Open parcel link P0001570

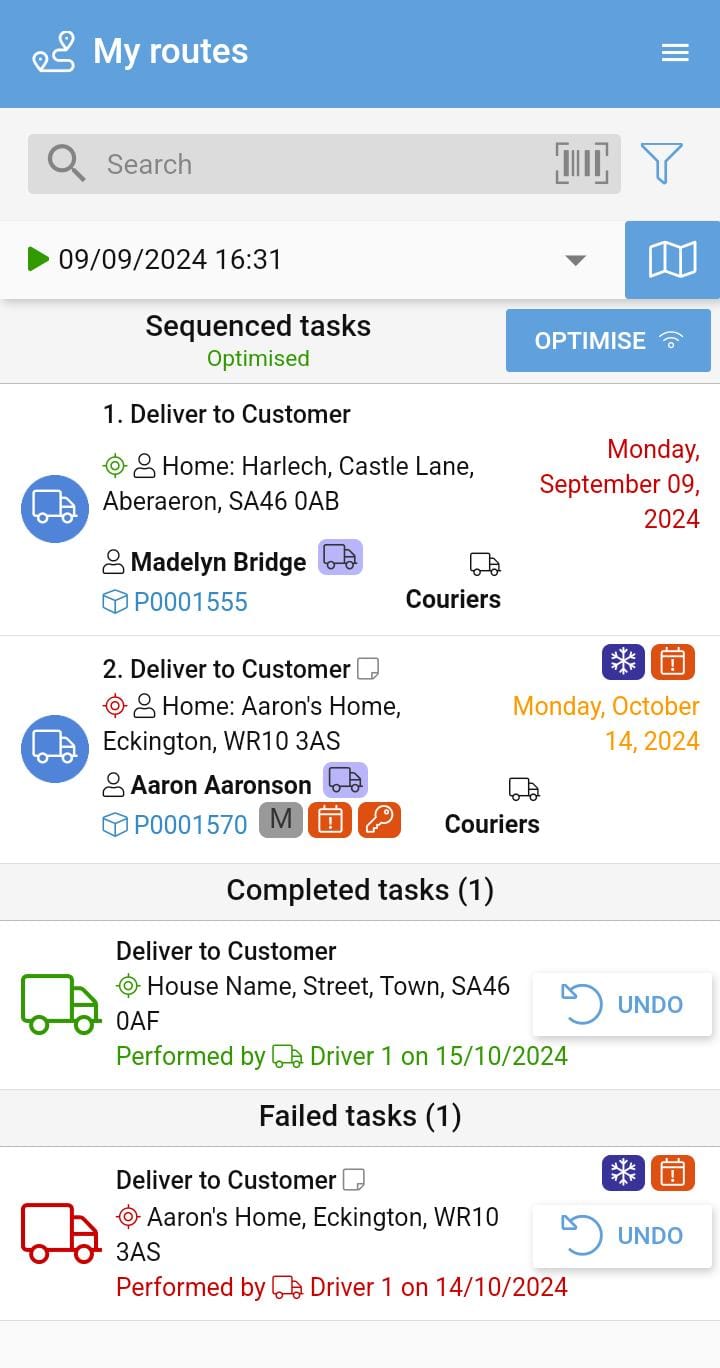coord(190,825)
